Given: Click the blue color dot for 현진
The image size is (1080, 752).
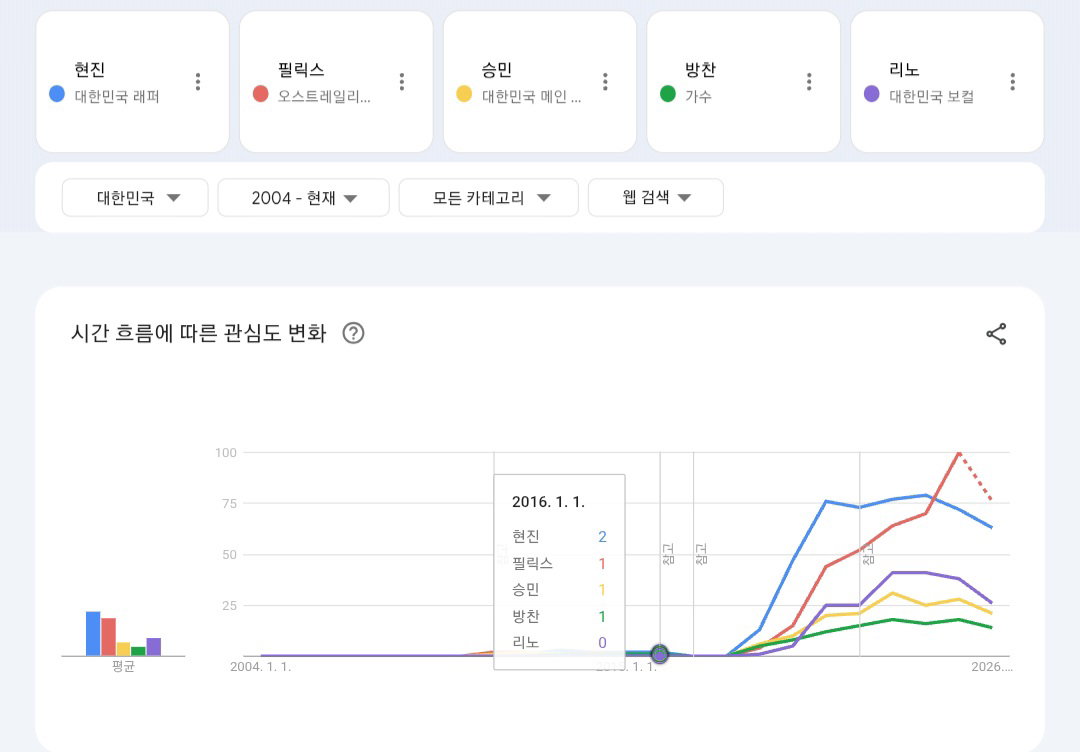Looking at the screenshot, I should click(x=57, y=94).
